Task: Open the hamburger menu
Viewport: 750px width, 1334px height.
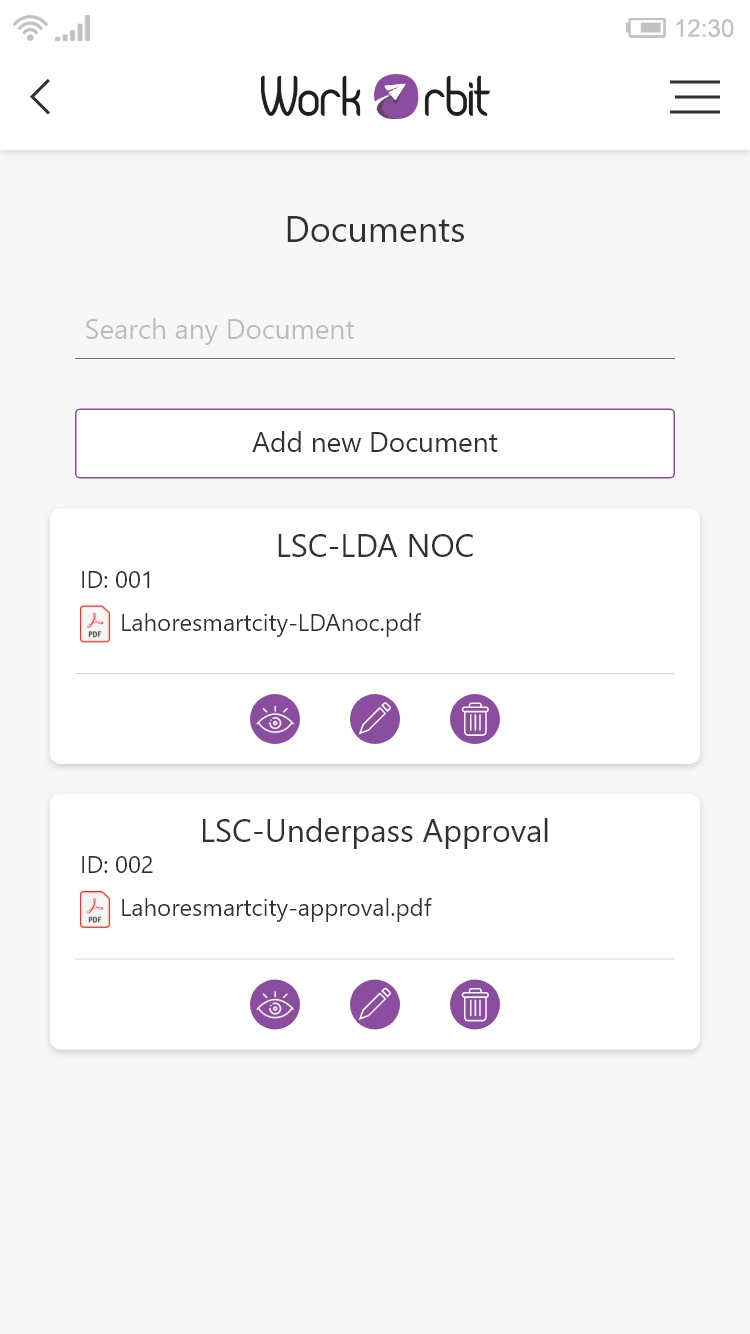Action: [x=695, y=97]
